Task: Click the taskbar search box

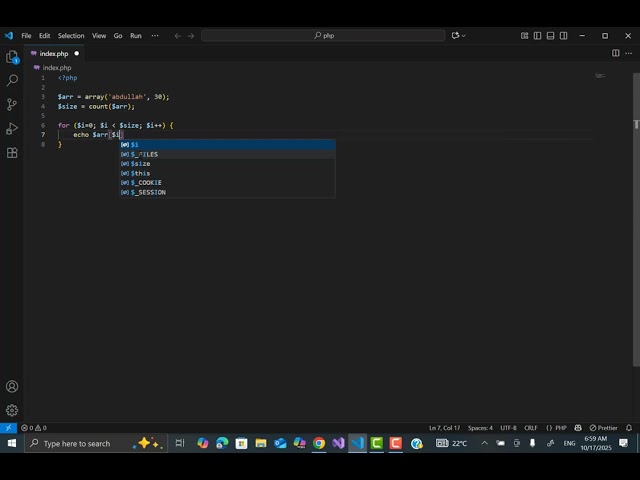Action: [96, 443]
